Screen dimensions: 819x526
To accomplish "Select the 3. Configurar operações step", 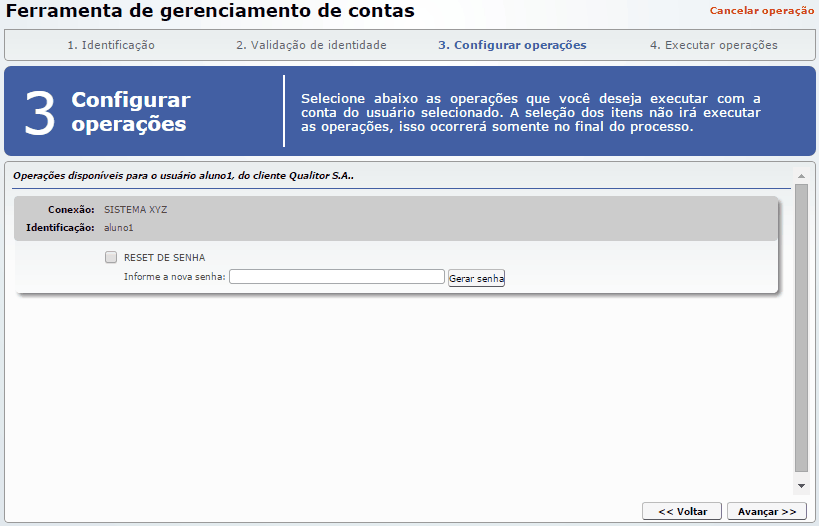I will click(512, 45).
